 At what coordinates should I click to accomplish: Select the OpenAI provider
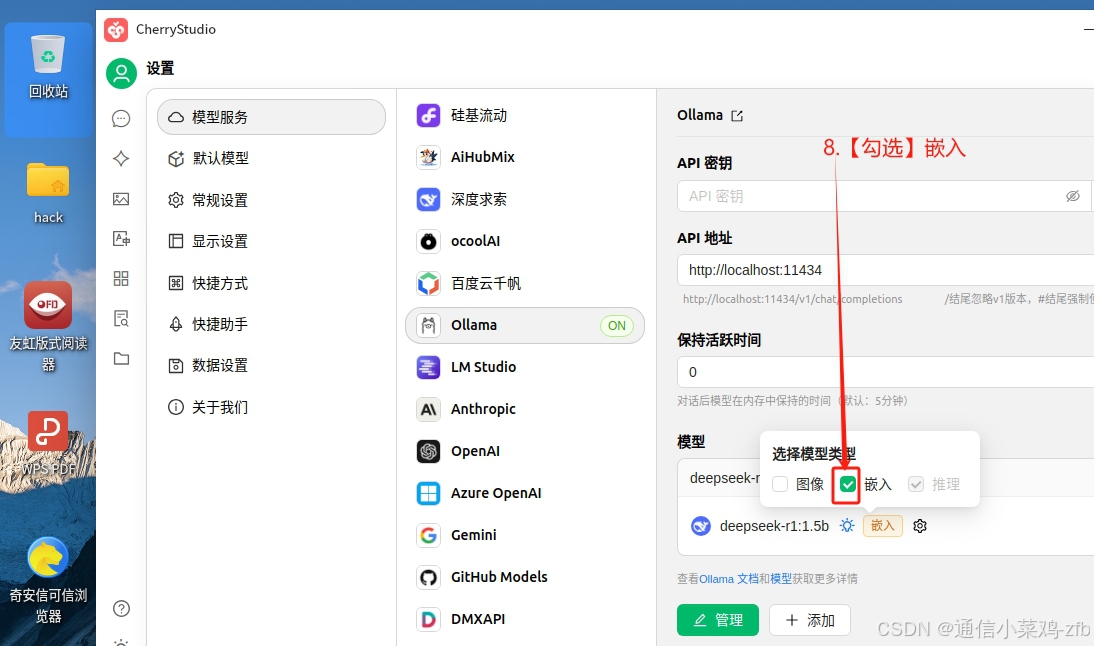tap(525, 451)
